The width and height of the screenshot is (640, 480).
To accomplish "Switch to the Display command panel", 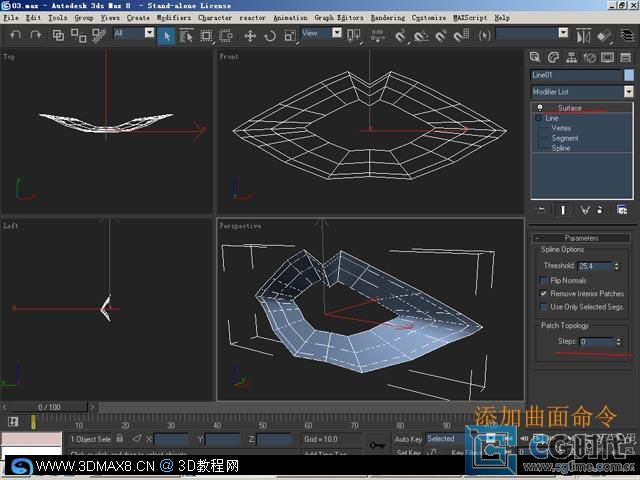I will pyautogui.click(x=607, y=57).
